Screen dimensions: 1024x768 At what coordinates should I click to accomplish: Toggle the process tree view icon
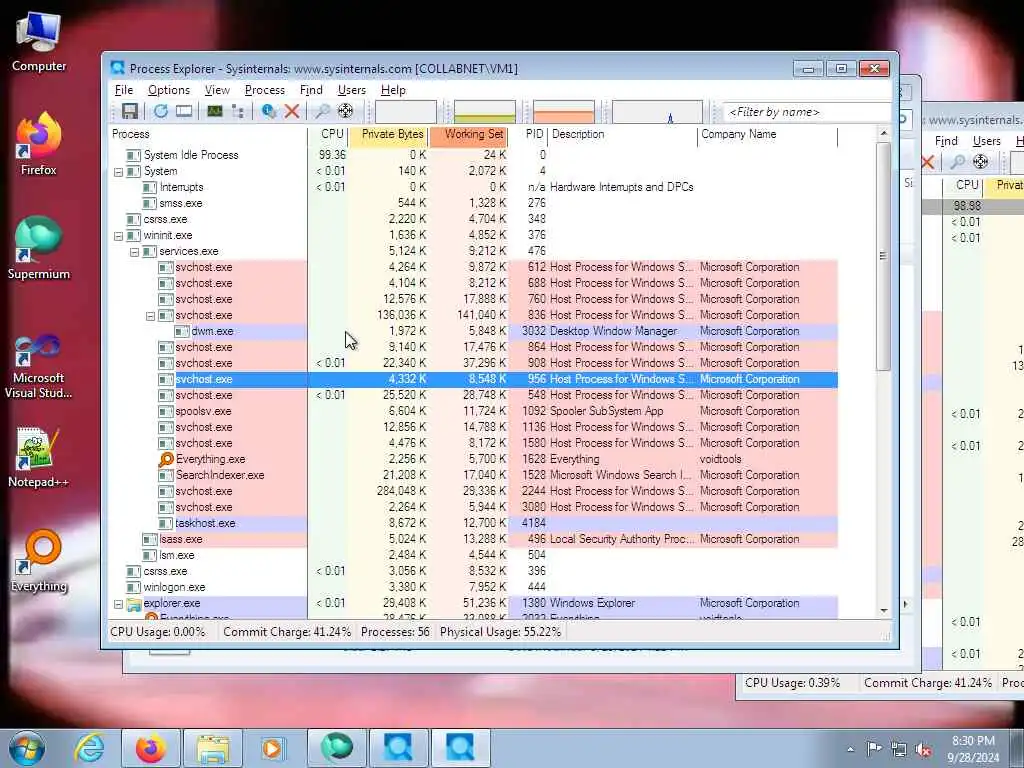coord(238,111)
